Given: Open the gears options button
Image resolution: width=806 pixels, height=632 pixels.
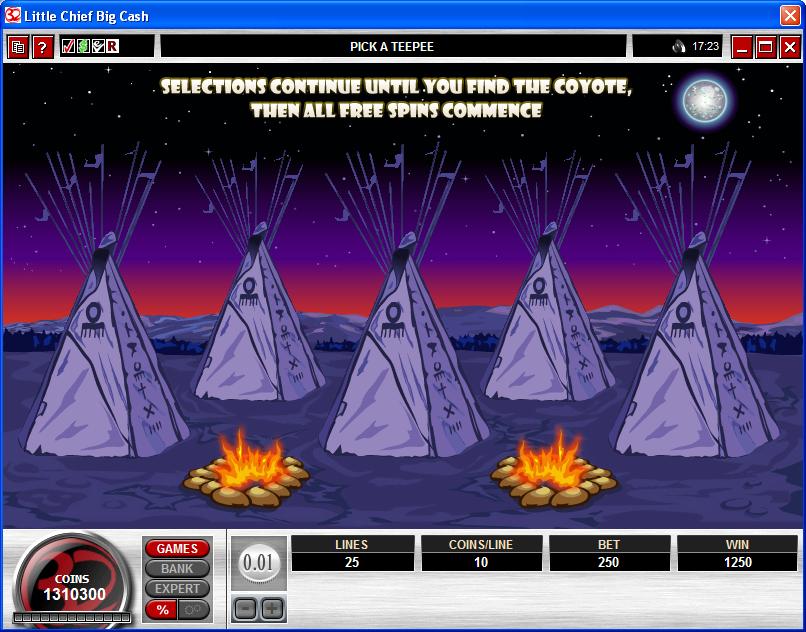Looking at the screenshot, I should coord(193,609).
